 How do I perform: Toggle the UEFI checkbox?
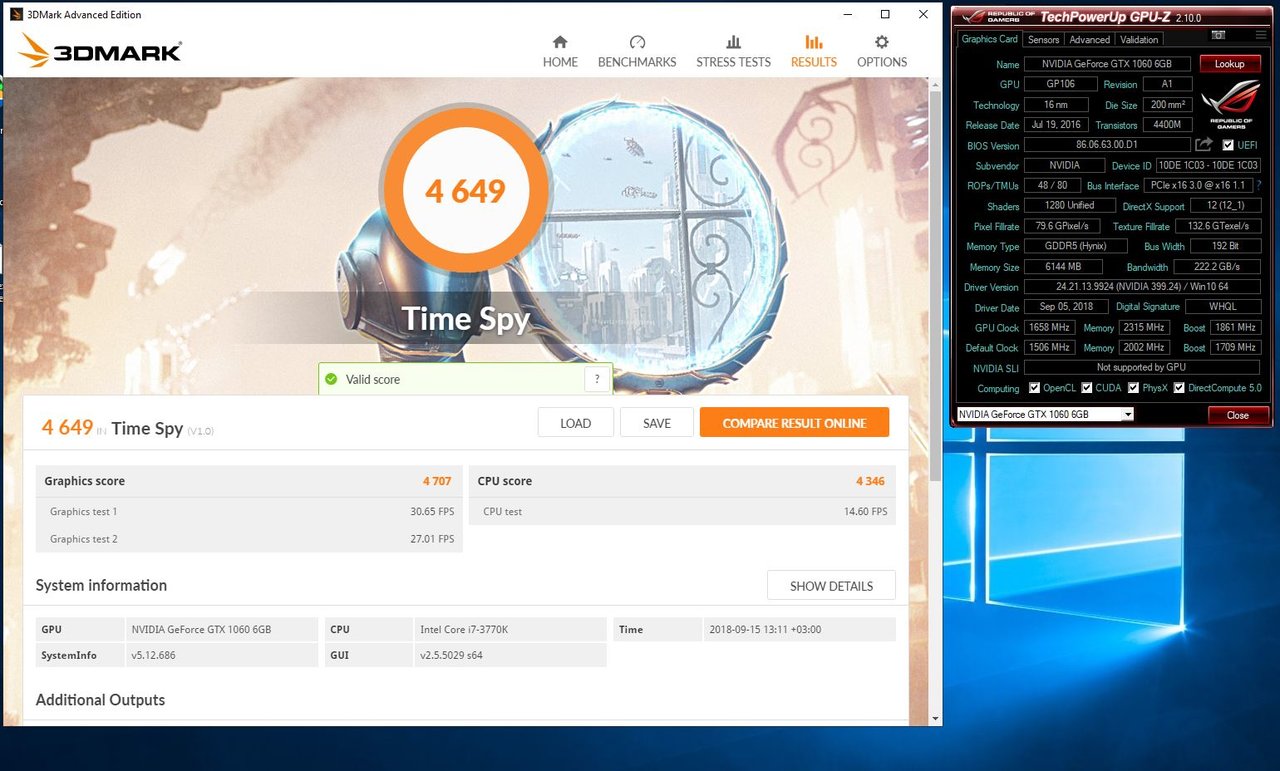[x=1228, y=145]
